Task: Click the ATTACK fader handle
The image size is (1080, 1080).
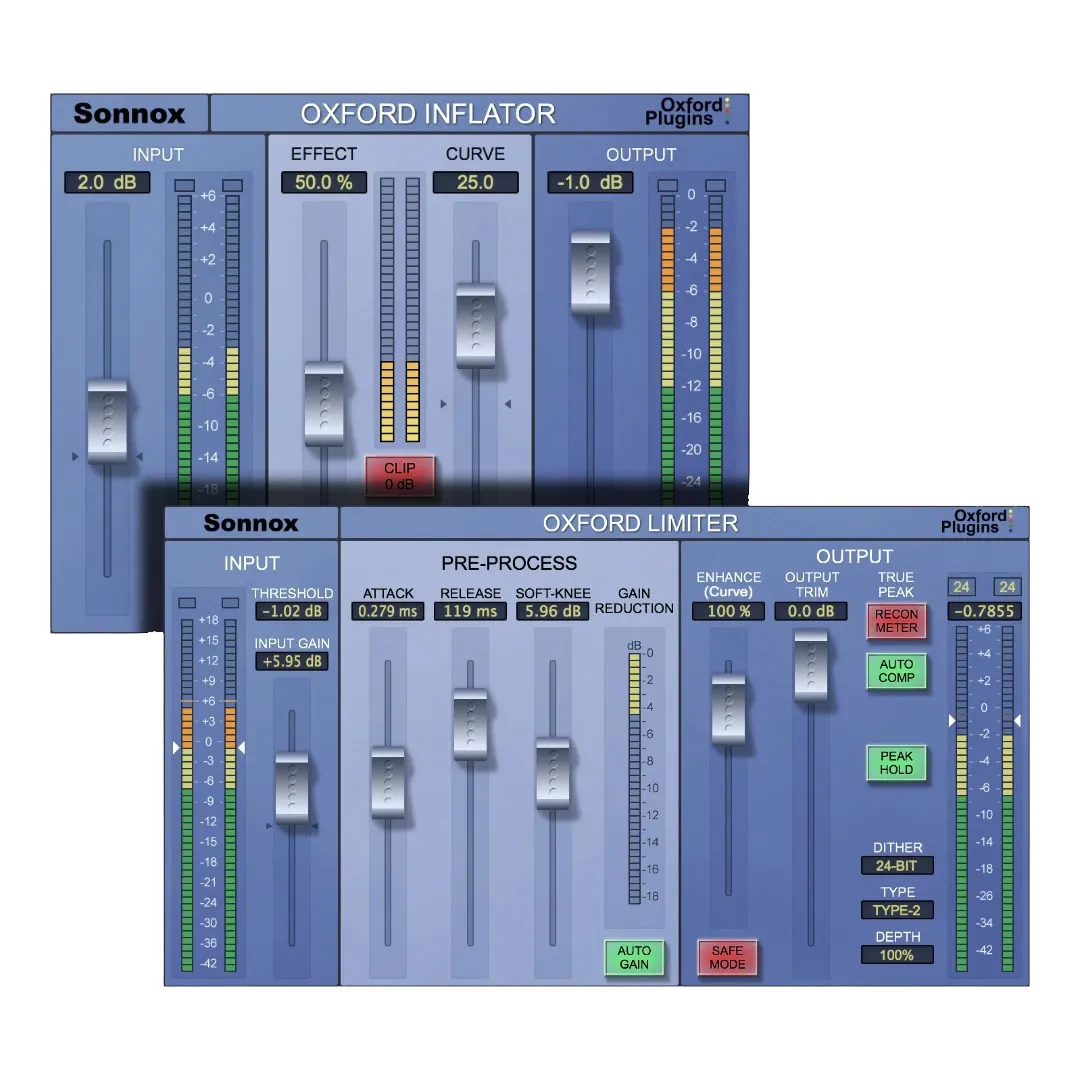Action: click(x=388, y=783)
